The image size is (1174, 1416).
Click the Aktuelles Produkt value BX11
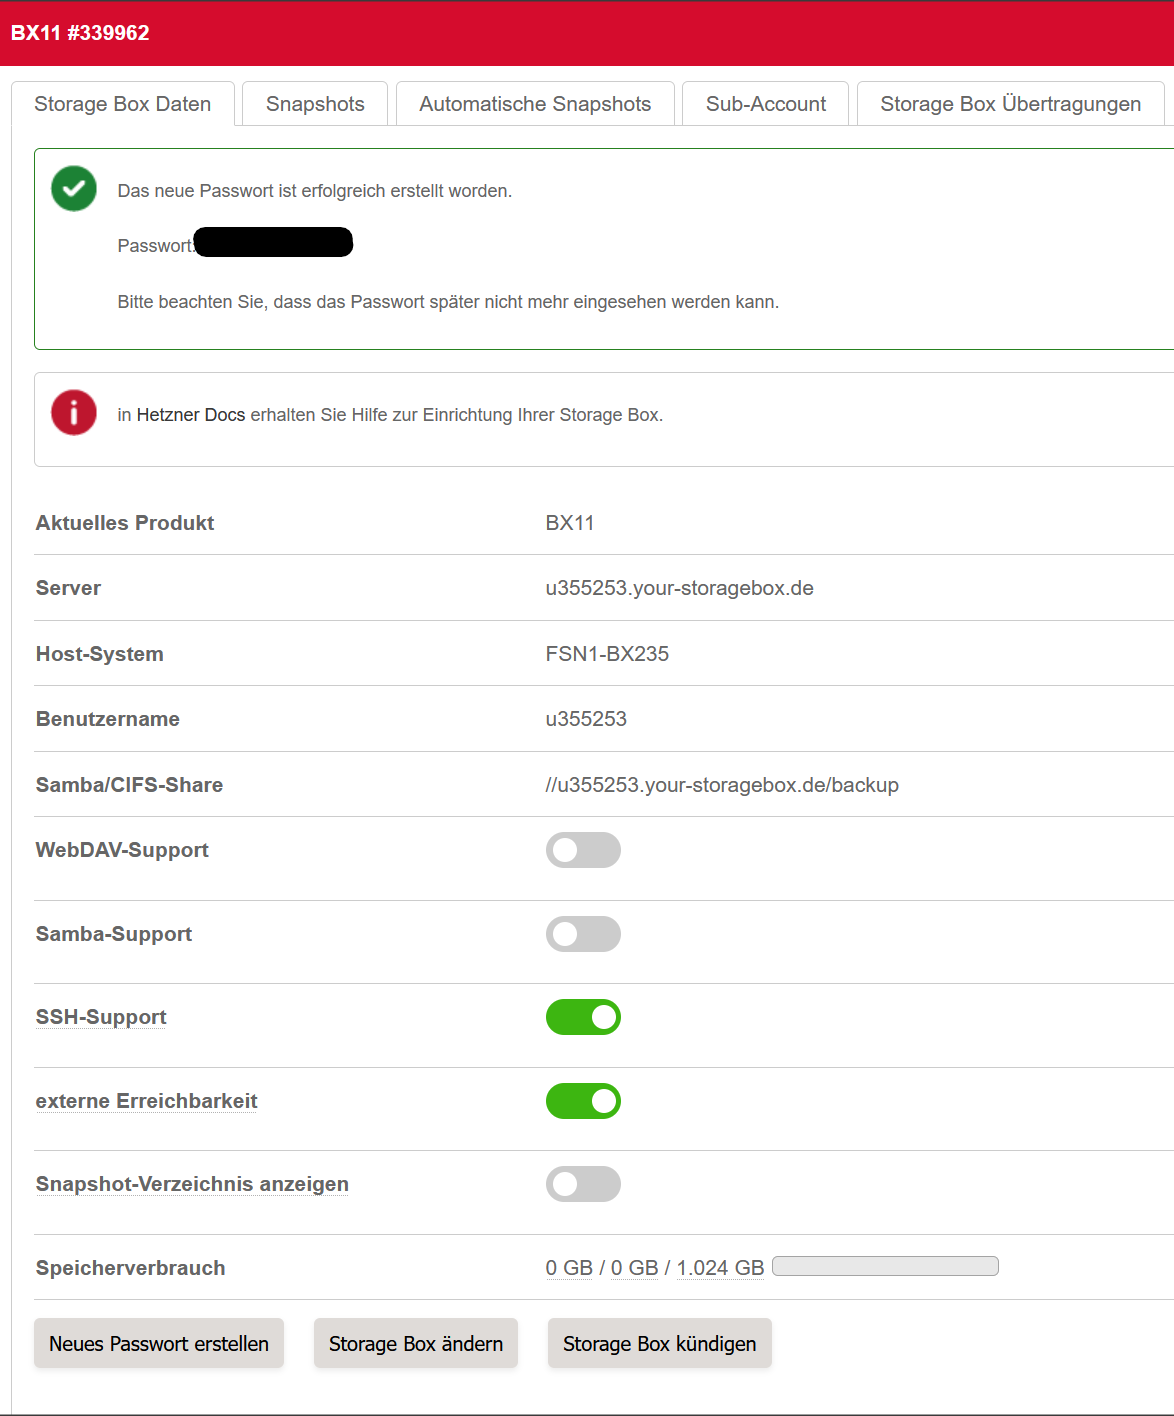click(570, 523)
